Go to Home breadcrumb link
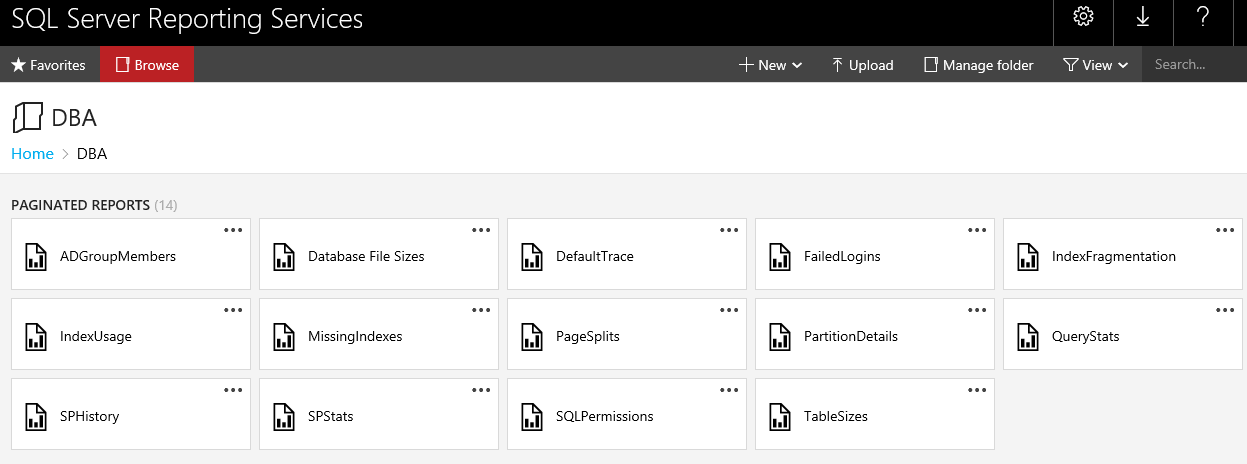 click(32, 154)
